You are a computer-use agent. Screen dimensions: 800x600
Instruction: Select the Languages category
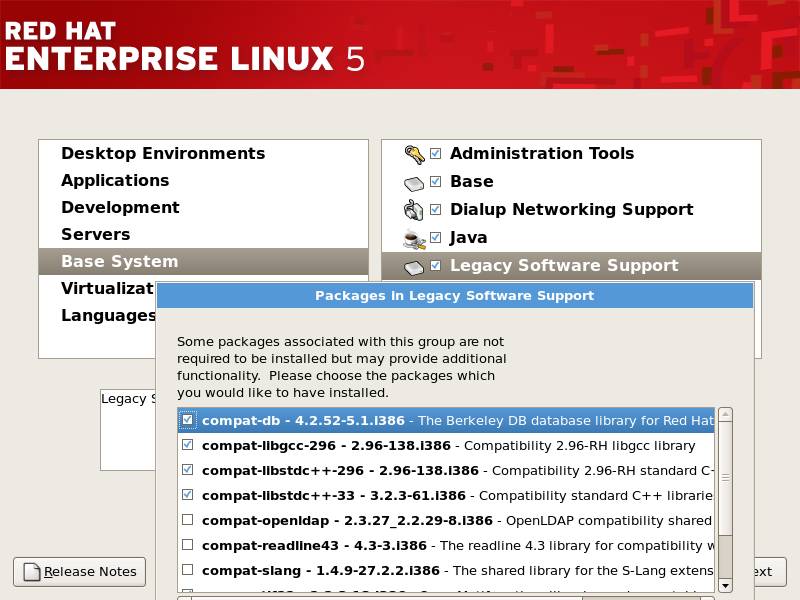(x=97, y=315)
